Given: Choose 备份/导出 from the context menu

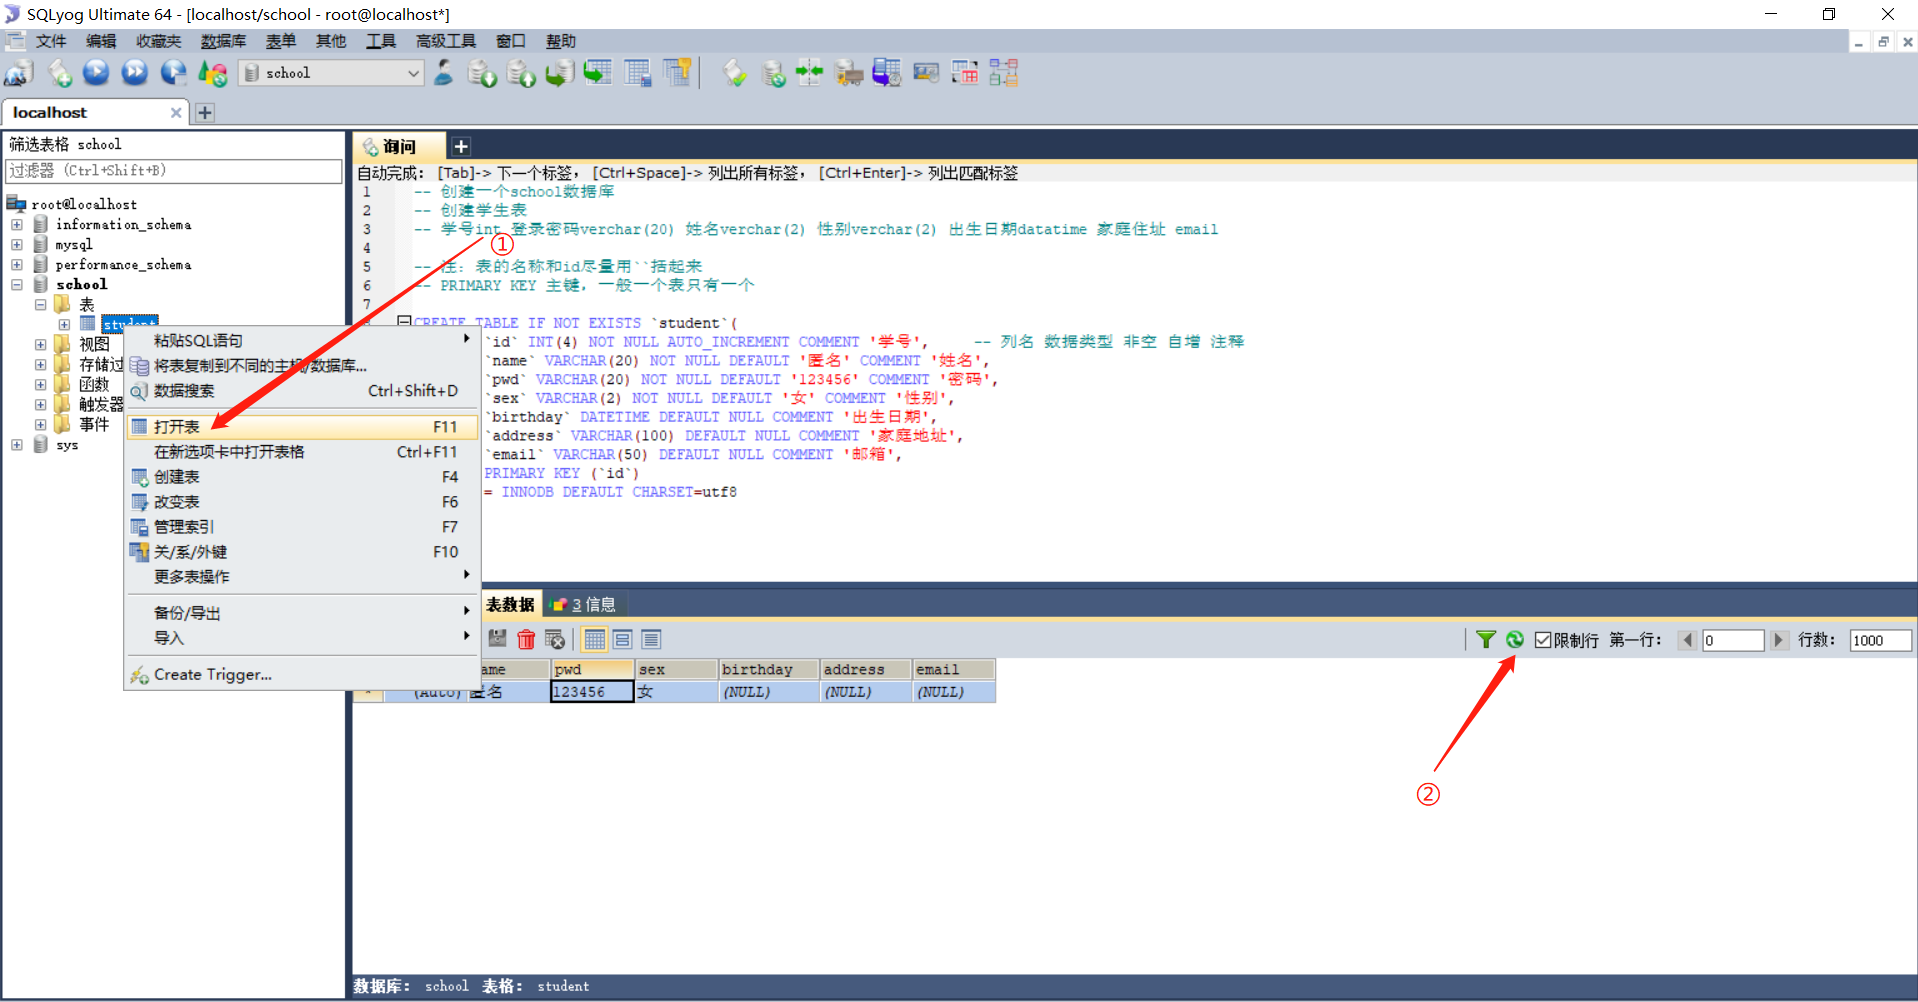Looking at the screenshot, I should (x=303, y=613).
